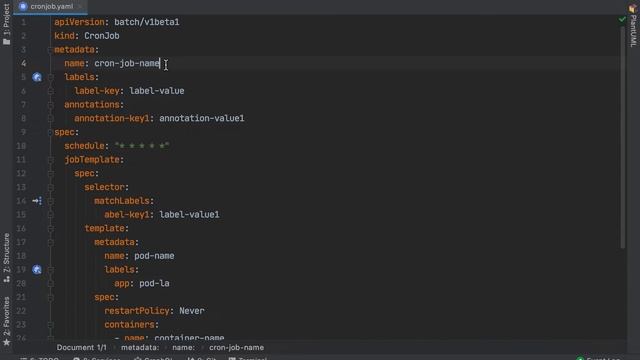The width and height of the screenshot is (640, 360).
Task: Click line number 4 in gutter
Action: pos(23,63)
